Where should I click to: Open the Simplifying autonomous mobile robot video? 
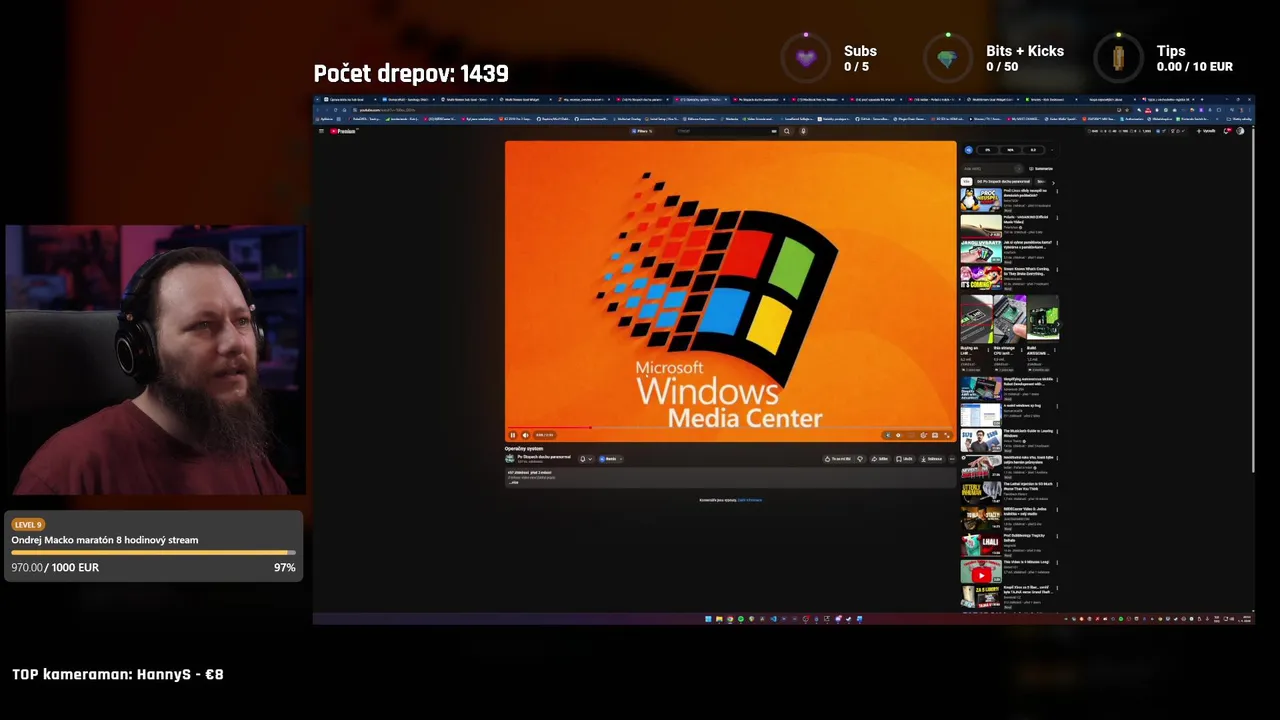tap(981, 388)
